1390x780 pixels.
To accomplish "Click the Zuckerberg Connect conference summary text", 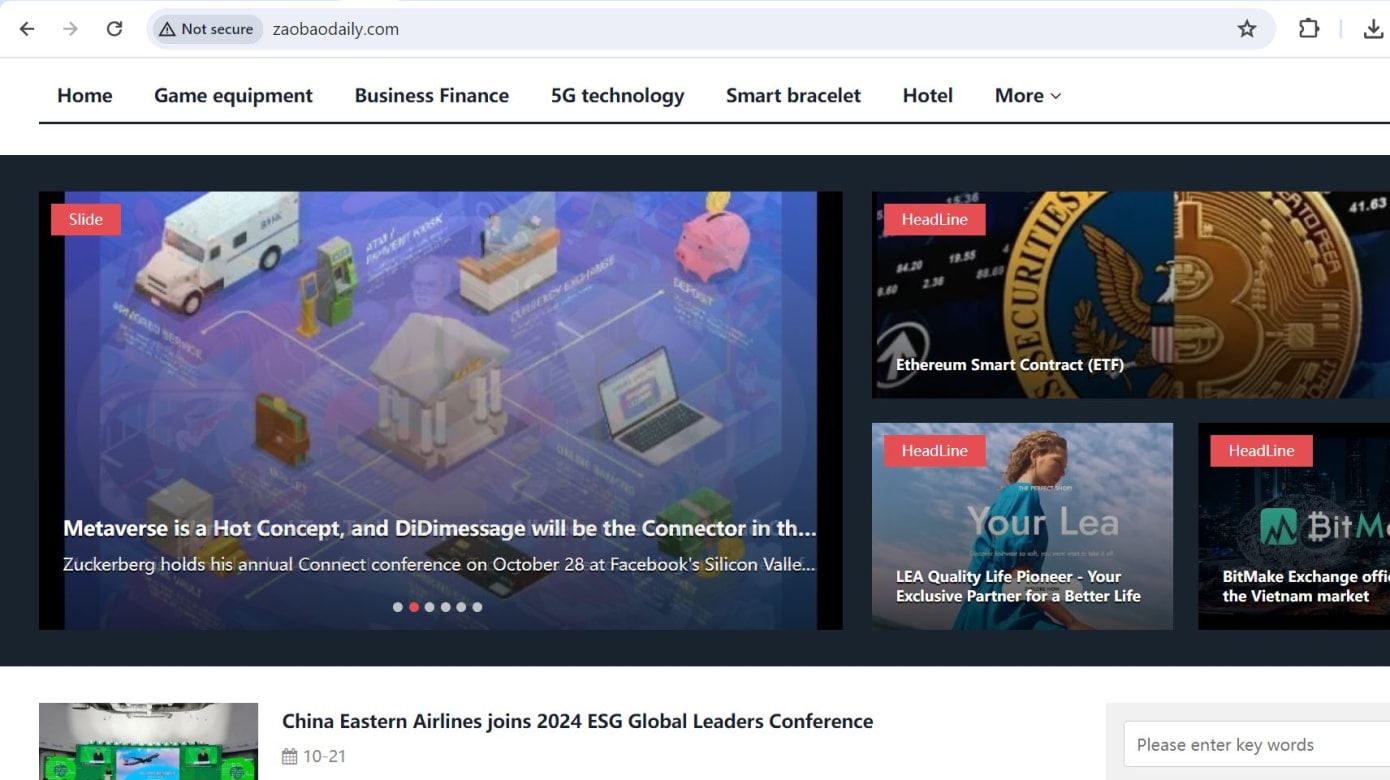I will tap(440, 564).
